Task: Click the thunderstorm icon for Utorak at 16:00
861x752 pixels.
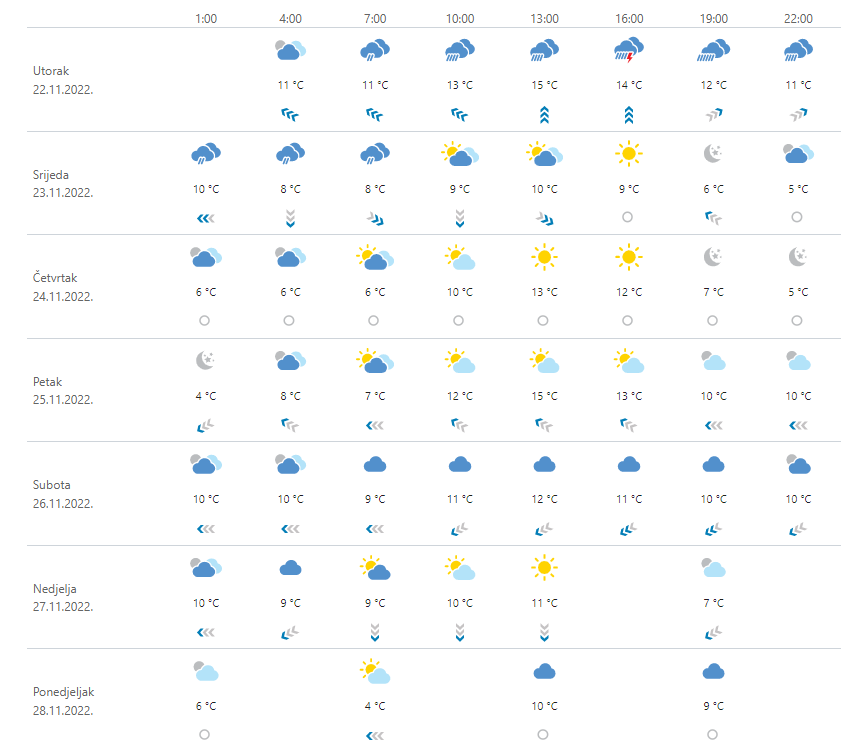Action: [628, 50]
